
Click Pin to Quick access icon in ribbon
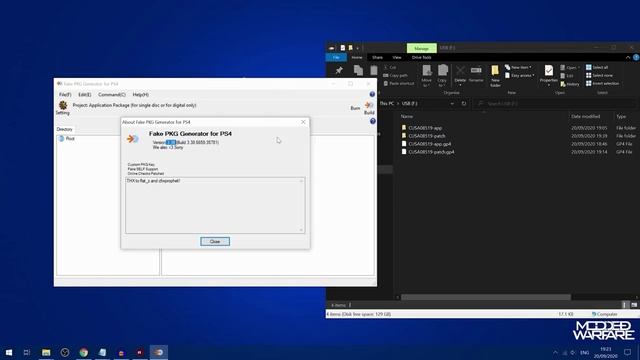[x=339, y=71]
